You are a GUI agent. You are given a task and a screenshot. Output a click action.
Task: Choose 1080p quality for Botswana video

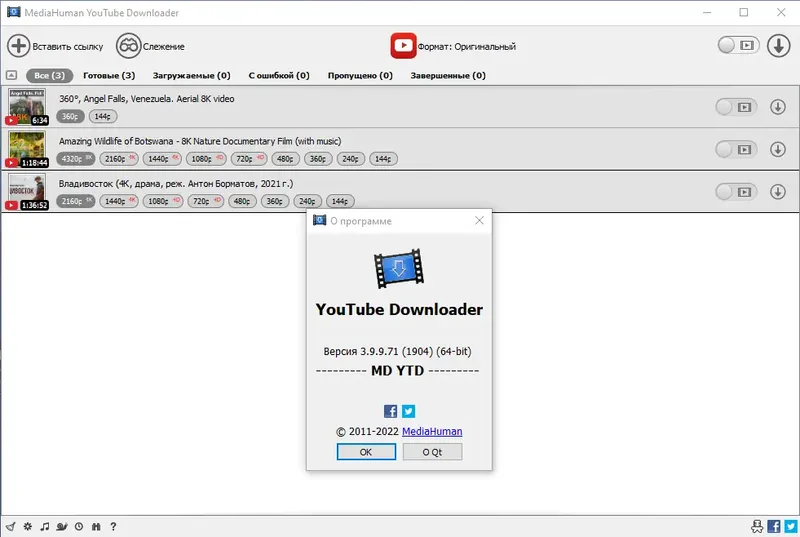point(206,159)
